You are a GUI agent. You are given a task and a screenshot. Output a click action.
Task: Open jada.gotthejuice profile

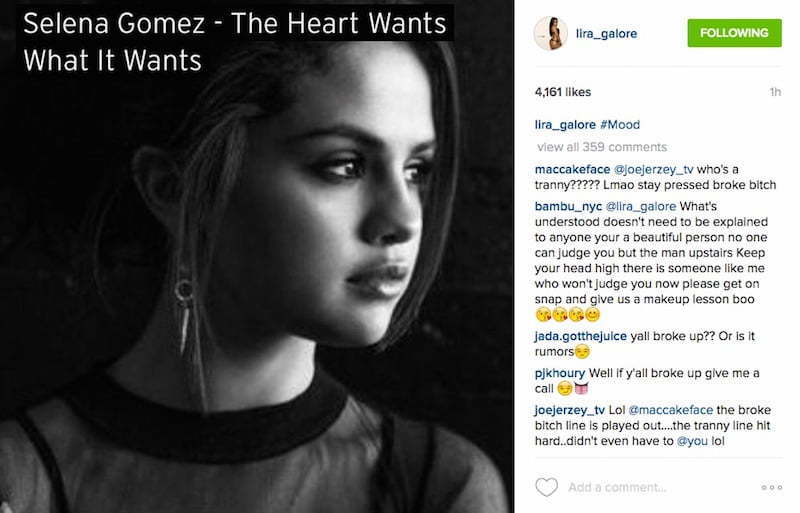pyautogui.click(x=581, y=336)
